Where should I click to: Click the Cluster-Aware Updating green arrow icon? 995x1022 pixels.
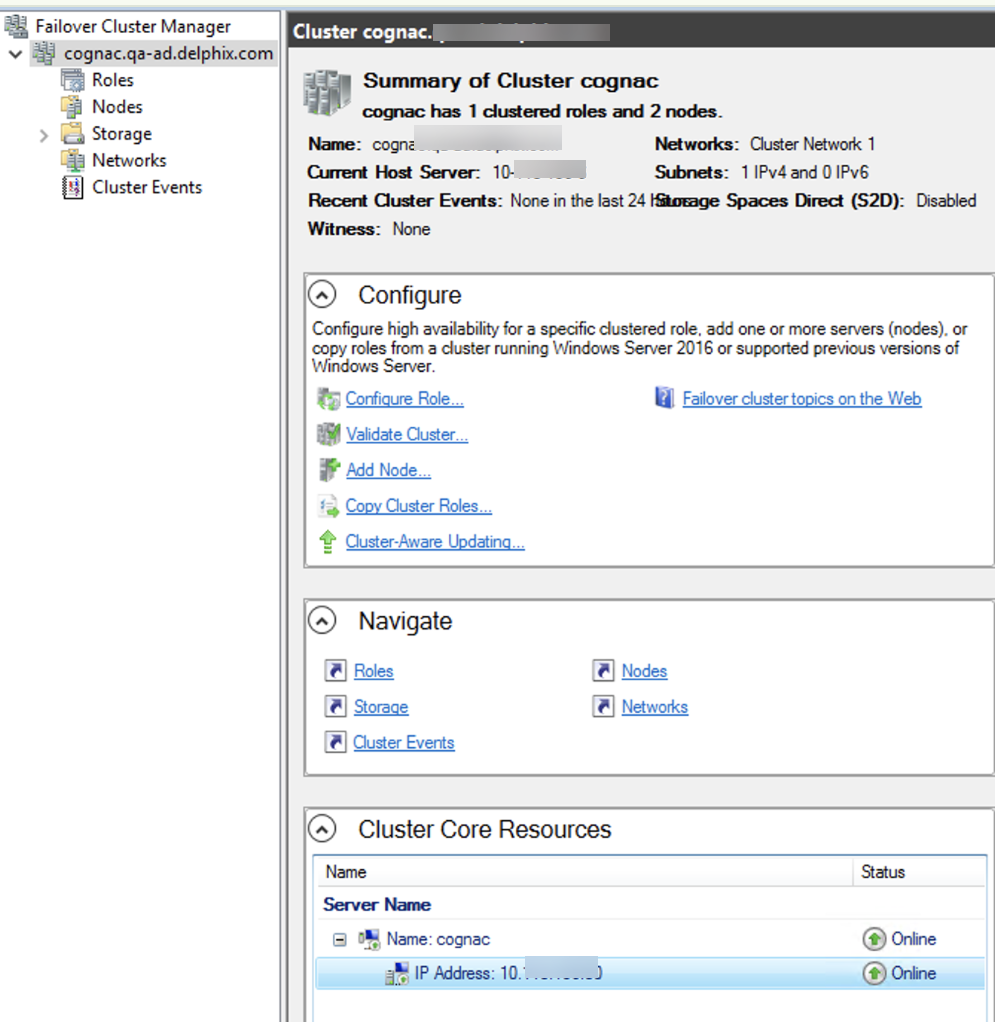point(327,542)
